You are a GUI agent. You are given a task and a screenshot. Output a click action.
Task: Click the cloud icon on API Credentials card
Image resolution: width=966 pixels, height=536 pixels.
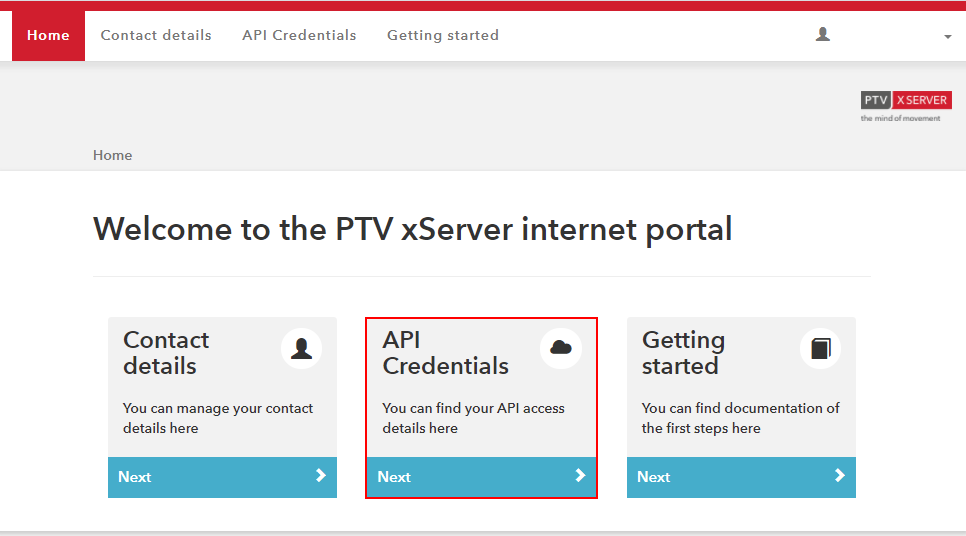pos(561,349)
